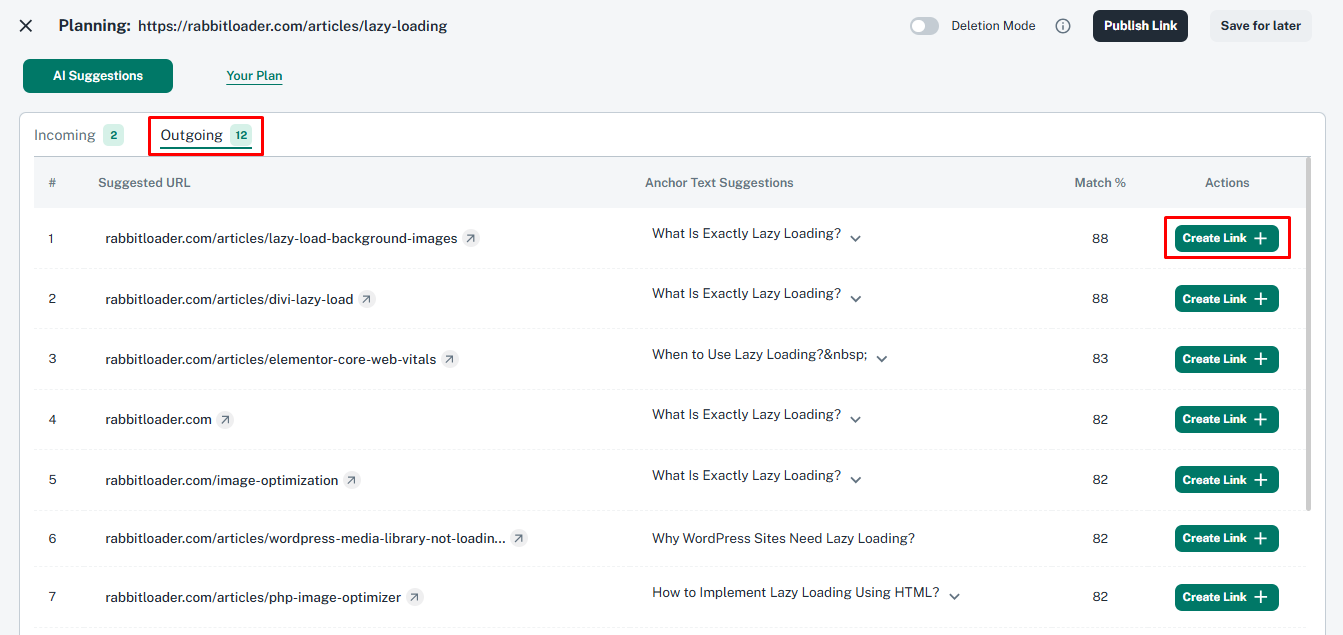Click the Publish Link button
The width and height of the screenshot is (1343, 635).
[1140, 26]
